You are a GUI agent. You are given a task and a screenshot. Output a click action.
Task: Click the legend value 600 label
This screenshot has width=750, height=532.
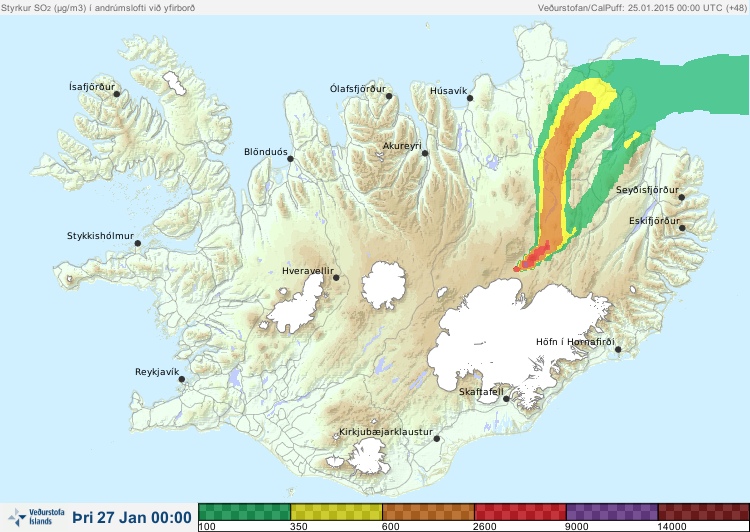pyautogui.click(x=391, y=527)
